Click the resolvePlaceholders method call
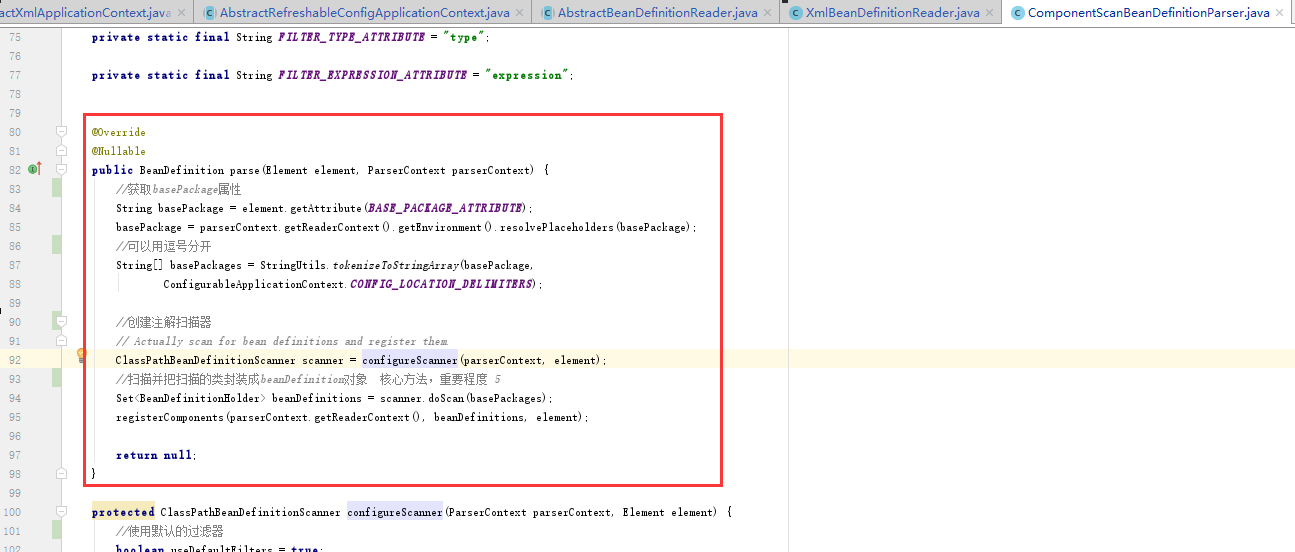This screenshot has height=552, width=1295. click(x=558, y=227)
